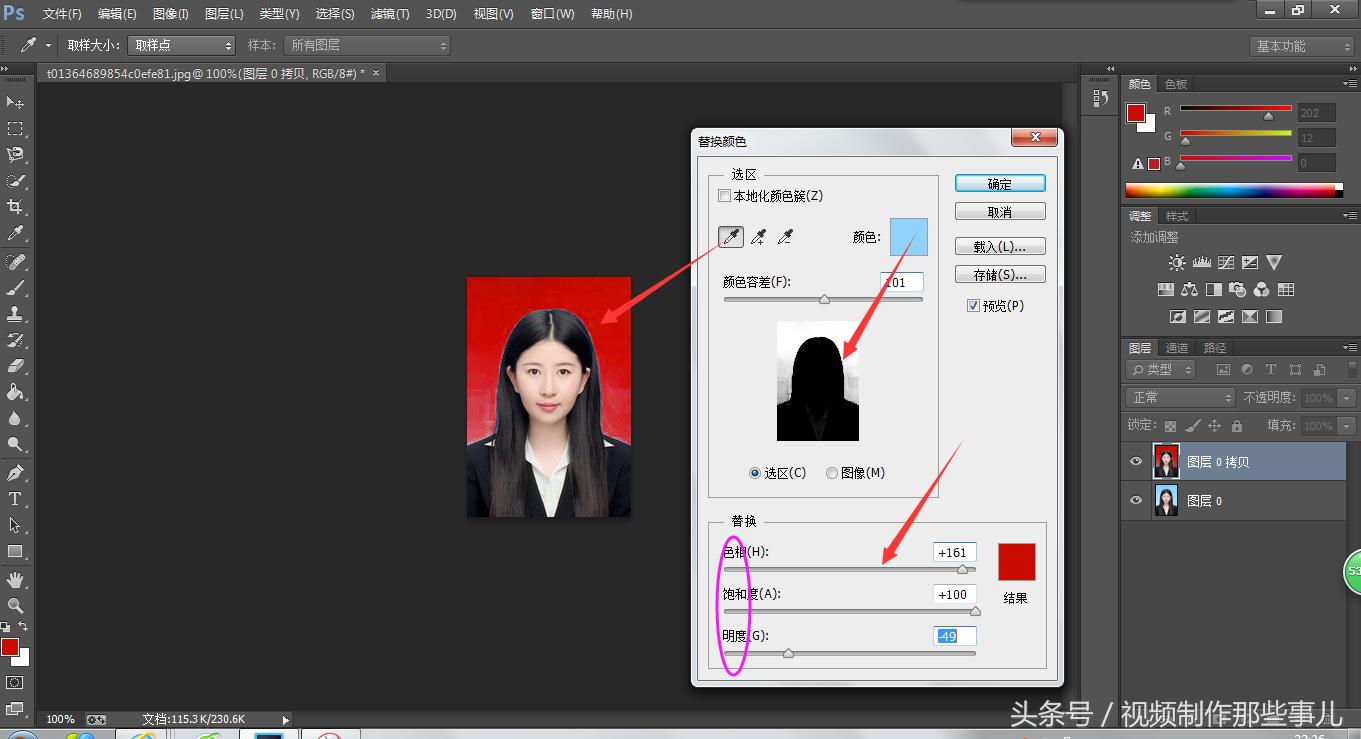Open the 滤镜 menu
The image size is (1361, 739).
coord(390,13)
